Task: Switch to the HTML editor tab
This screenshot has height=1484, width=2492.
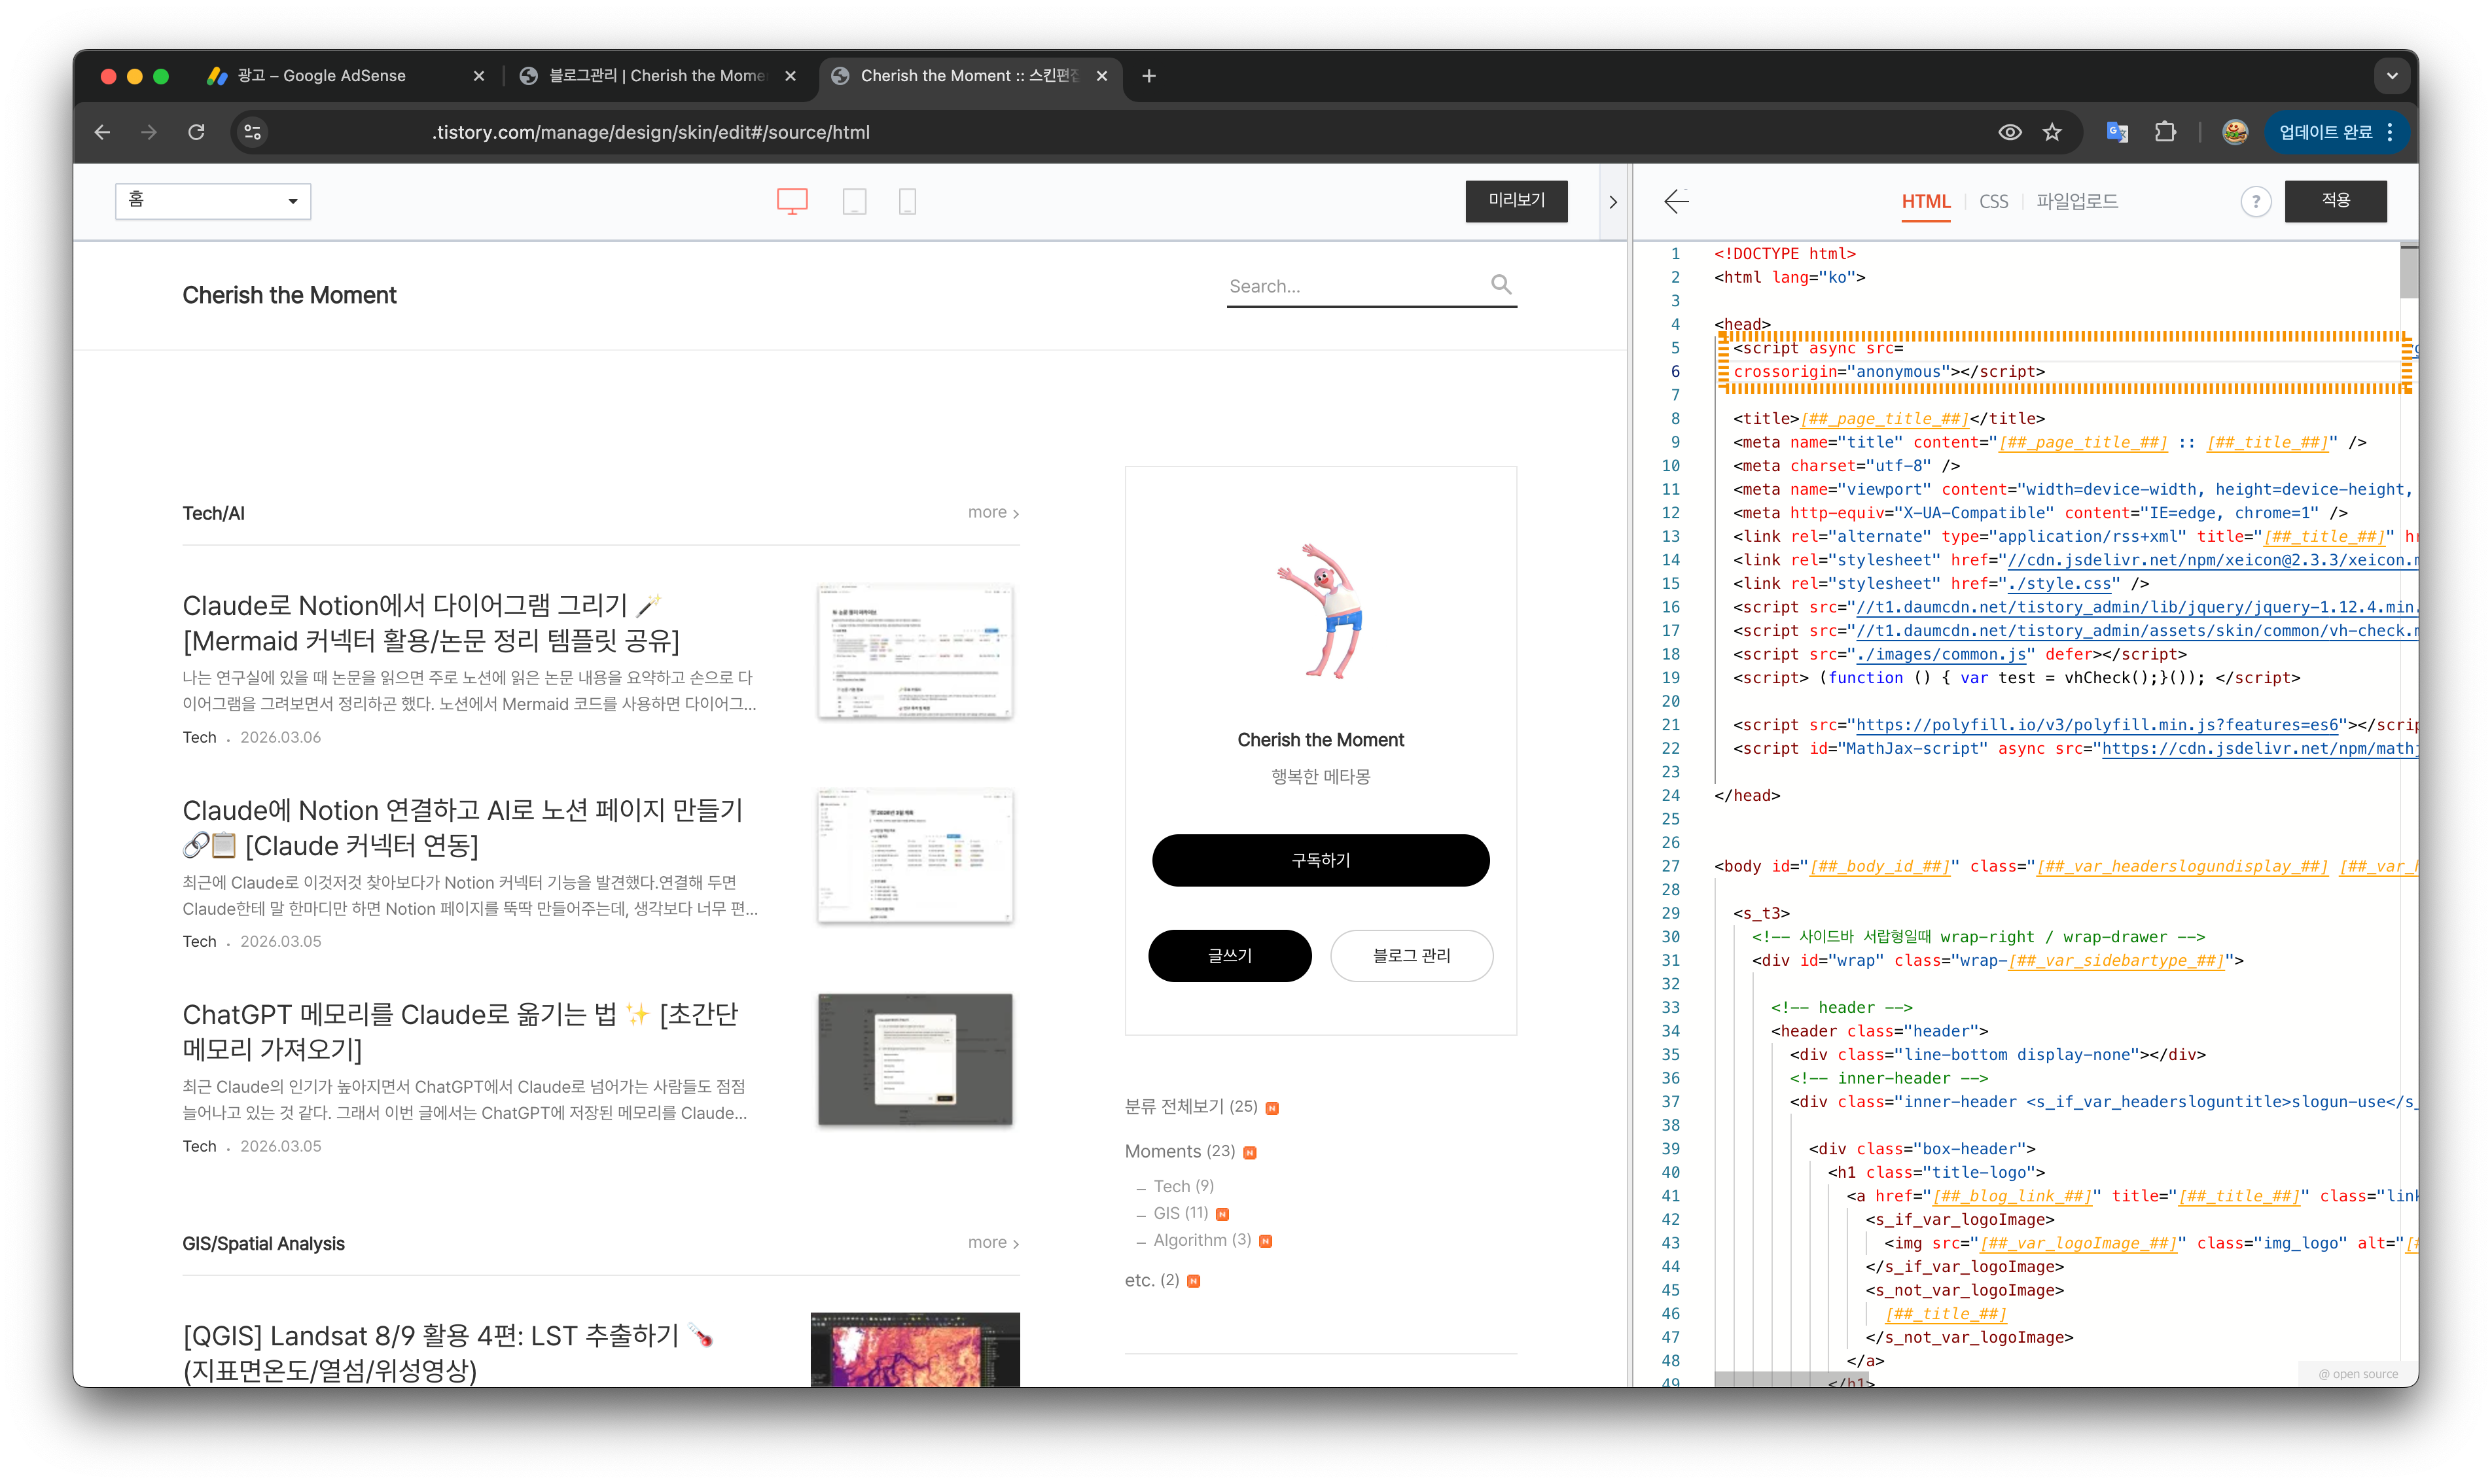Action: [x=1926, y=201]
